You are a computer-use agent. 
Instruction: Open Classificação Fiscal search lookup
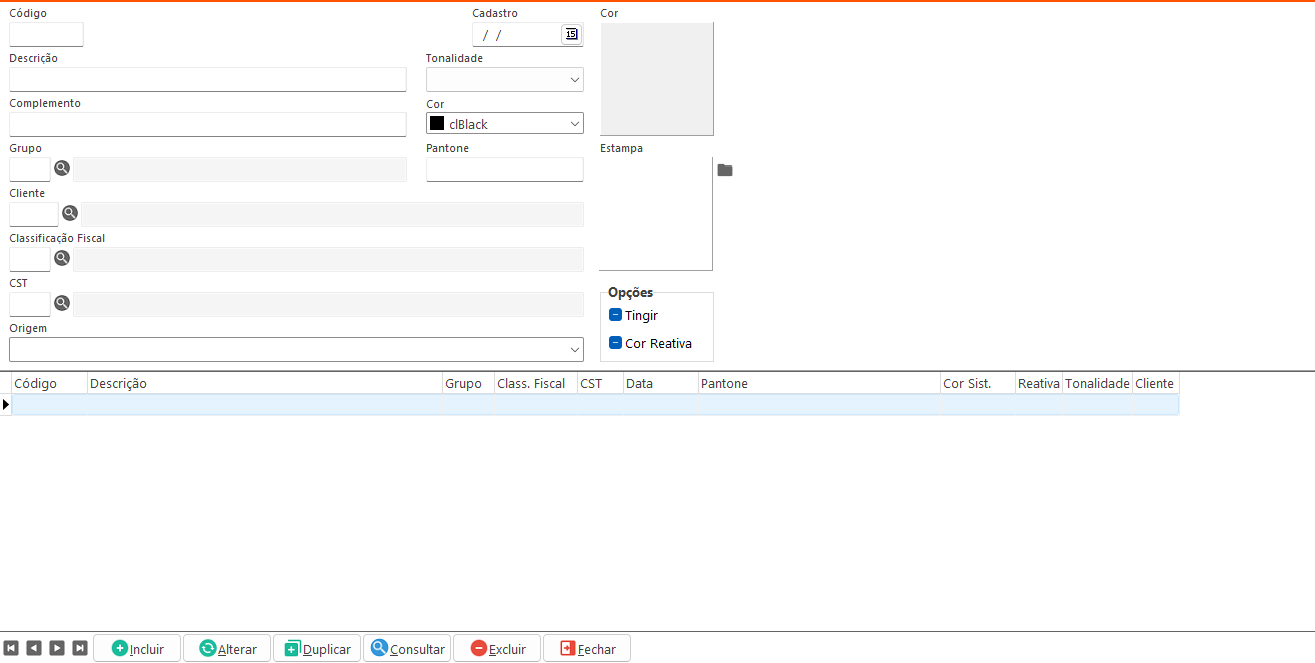[x=62, y=258]
